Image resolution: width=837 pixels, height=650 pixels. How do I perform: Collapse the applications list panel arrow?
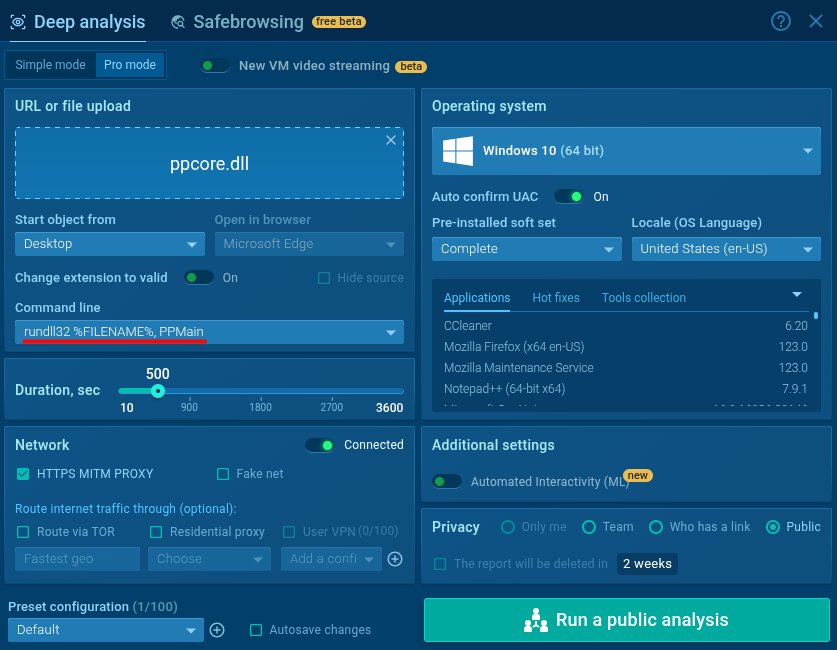(x=797, y=295)
